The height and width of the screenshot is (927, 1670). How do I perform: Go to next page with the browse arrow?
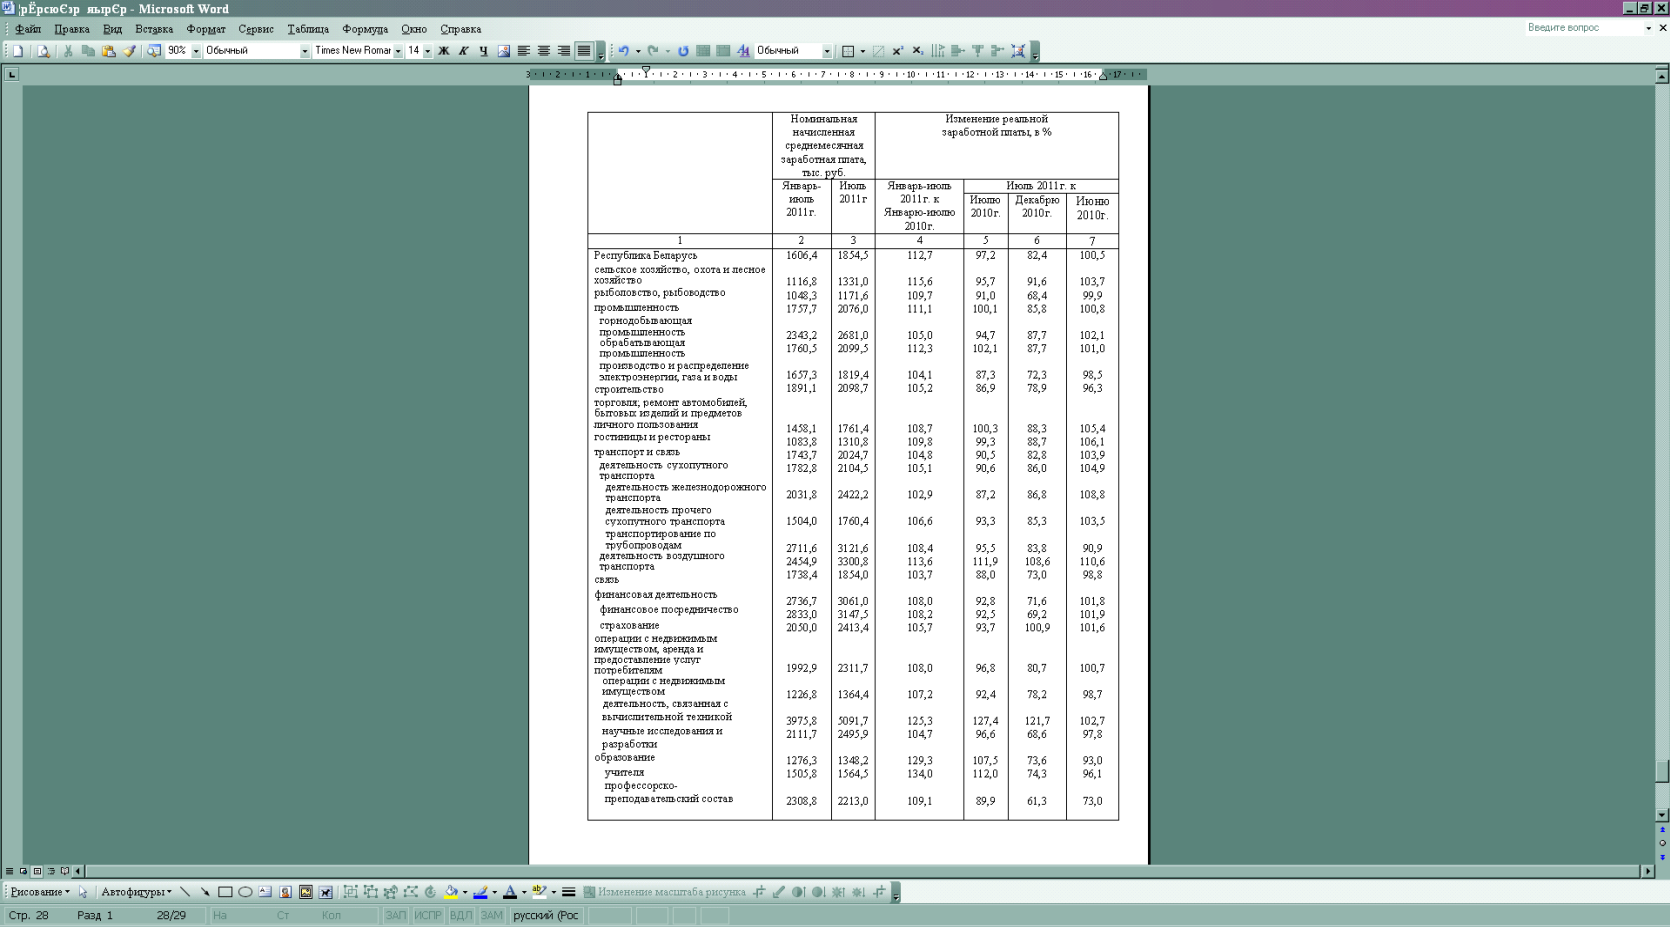coord(1662,857)
